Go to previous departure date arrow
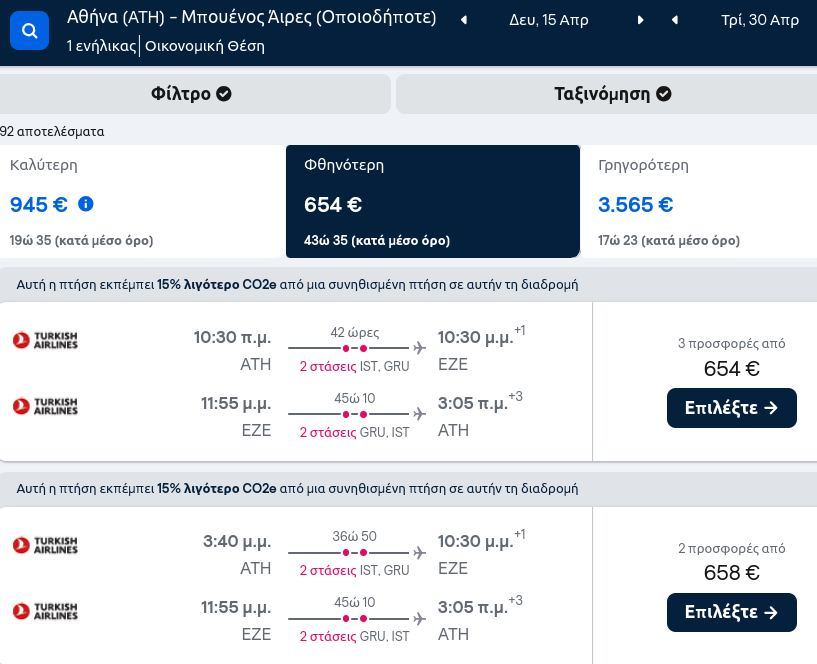This screenshot has width=817, height=664. tap(463, 20)
